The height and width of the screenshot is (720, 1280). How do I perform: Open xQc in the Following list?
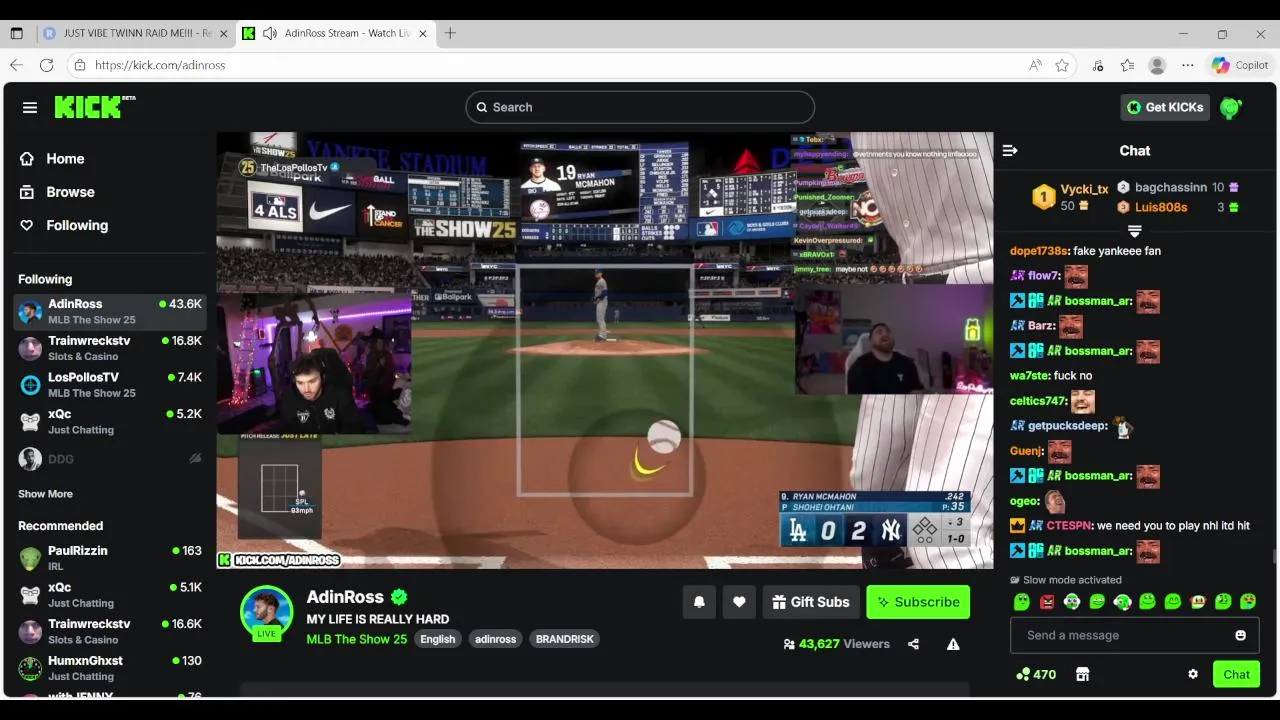pos(110,421)
